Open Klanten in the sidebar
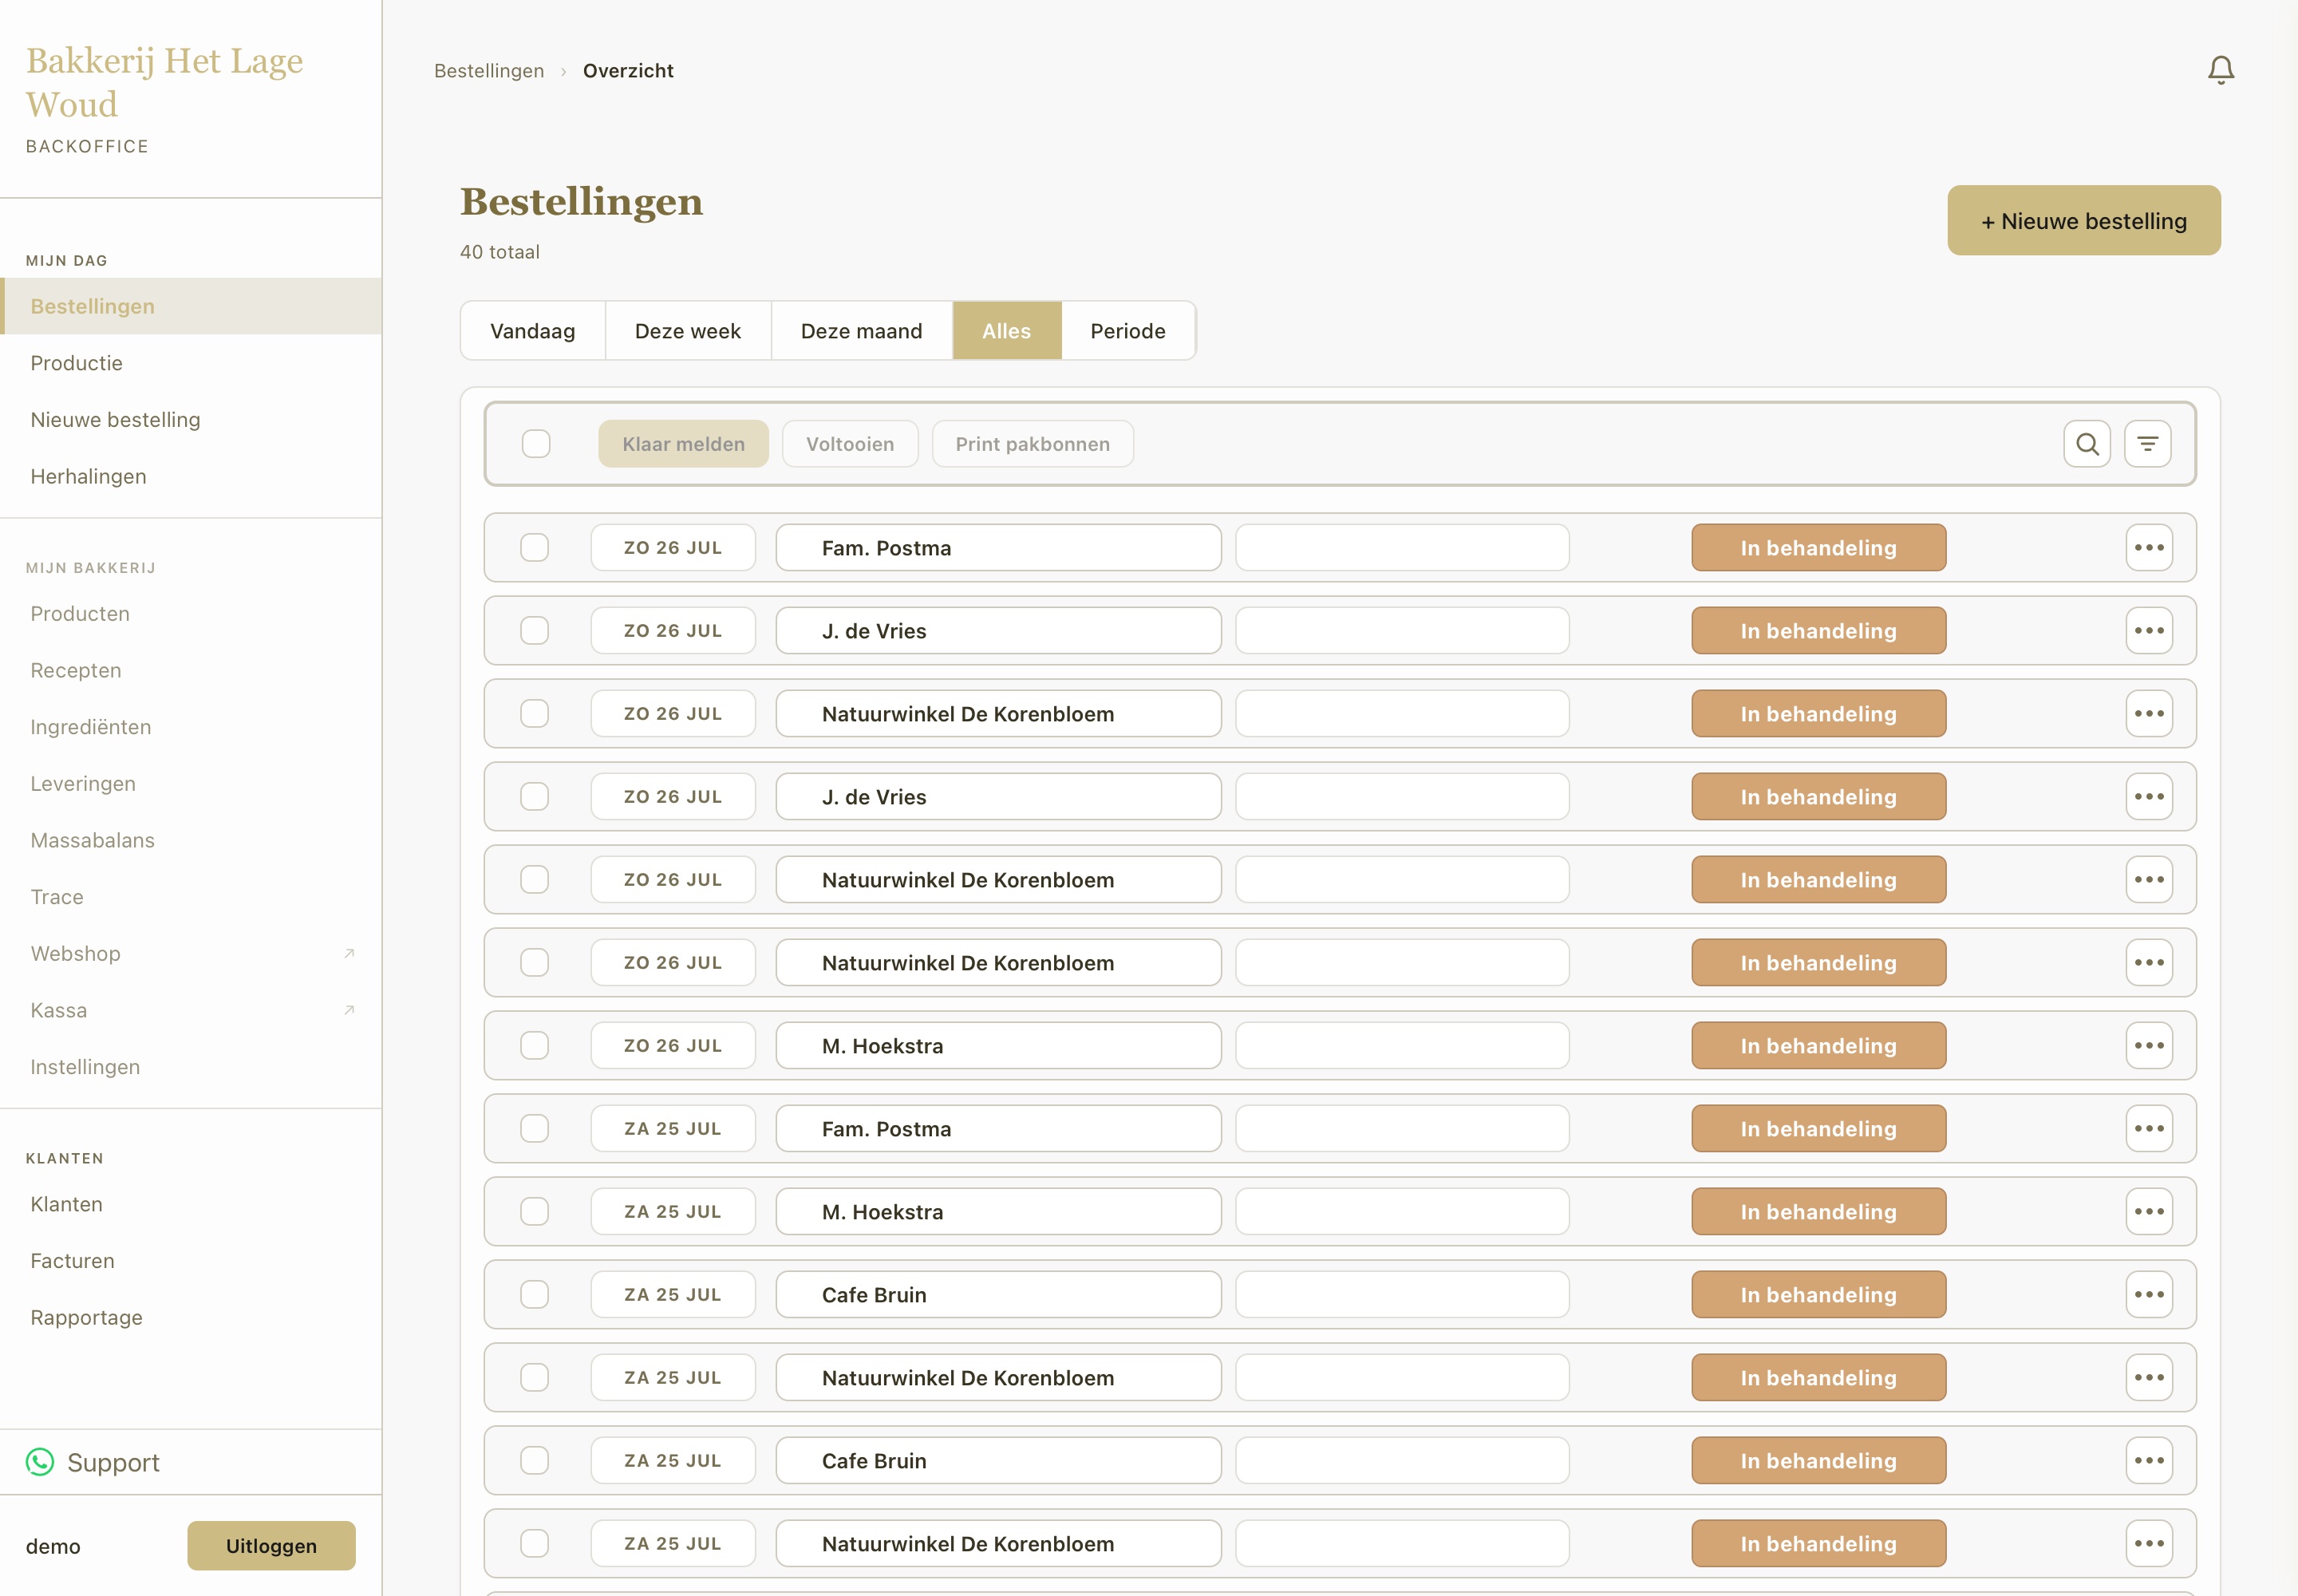This screenshot has width=2298, height=1596. tap(190, 1204)
